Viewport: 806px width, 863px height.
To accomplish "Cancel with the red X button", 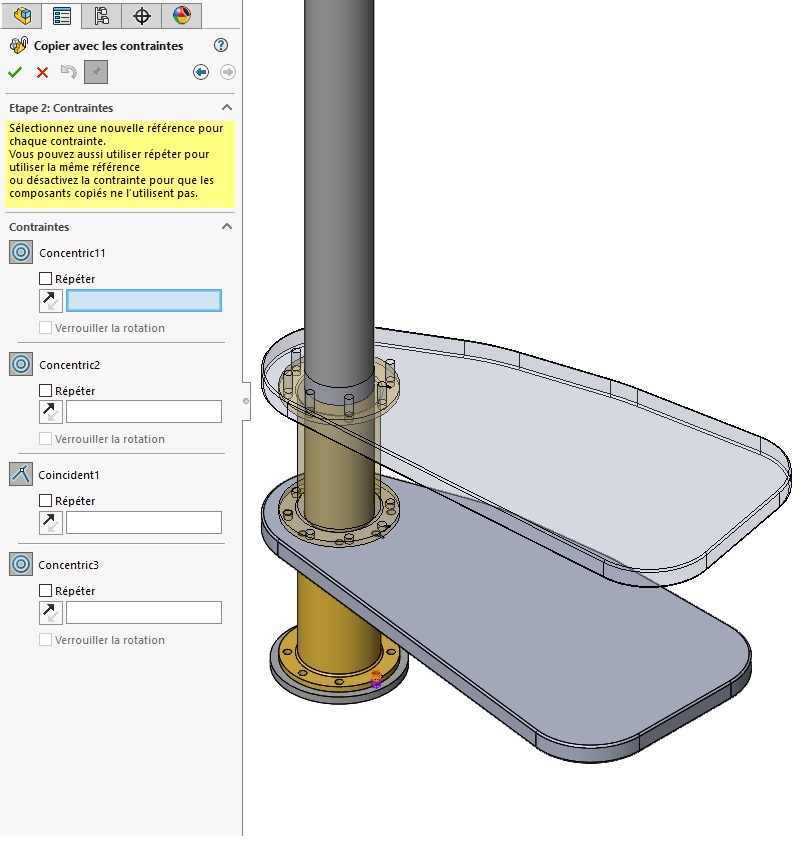I will pos(42,72).
